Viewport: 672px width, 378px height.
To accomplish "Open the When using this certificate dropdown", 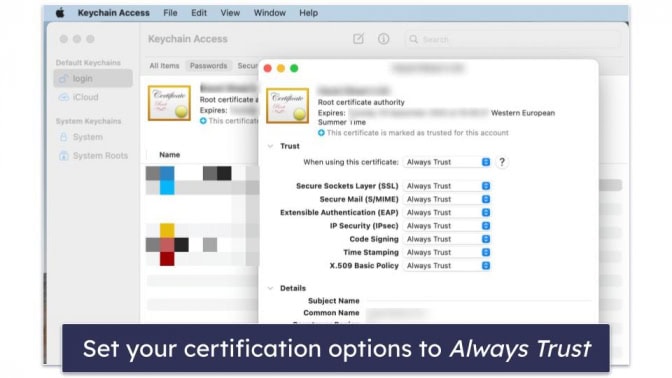I will click(x=447, y=162).
